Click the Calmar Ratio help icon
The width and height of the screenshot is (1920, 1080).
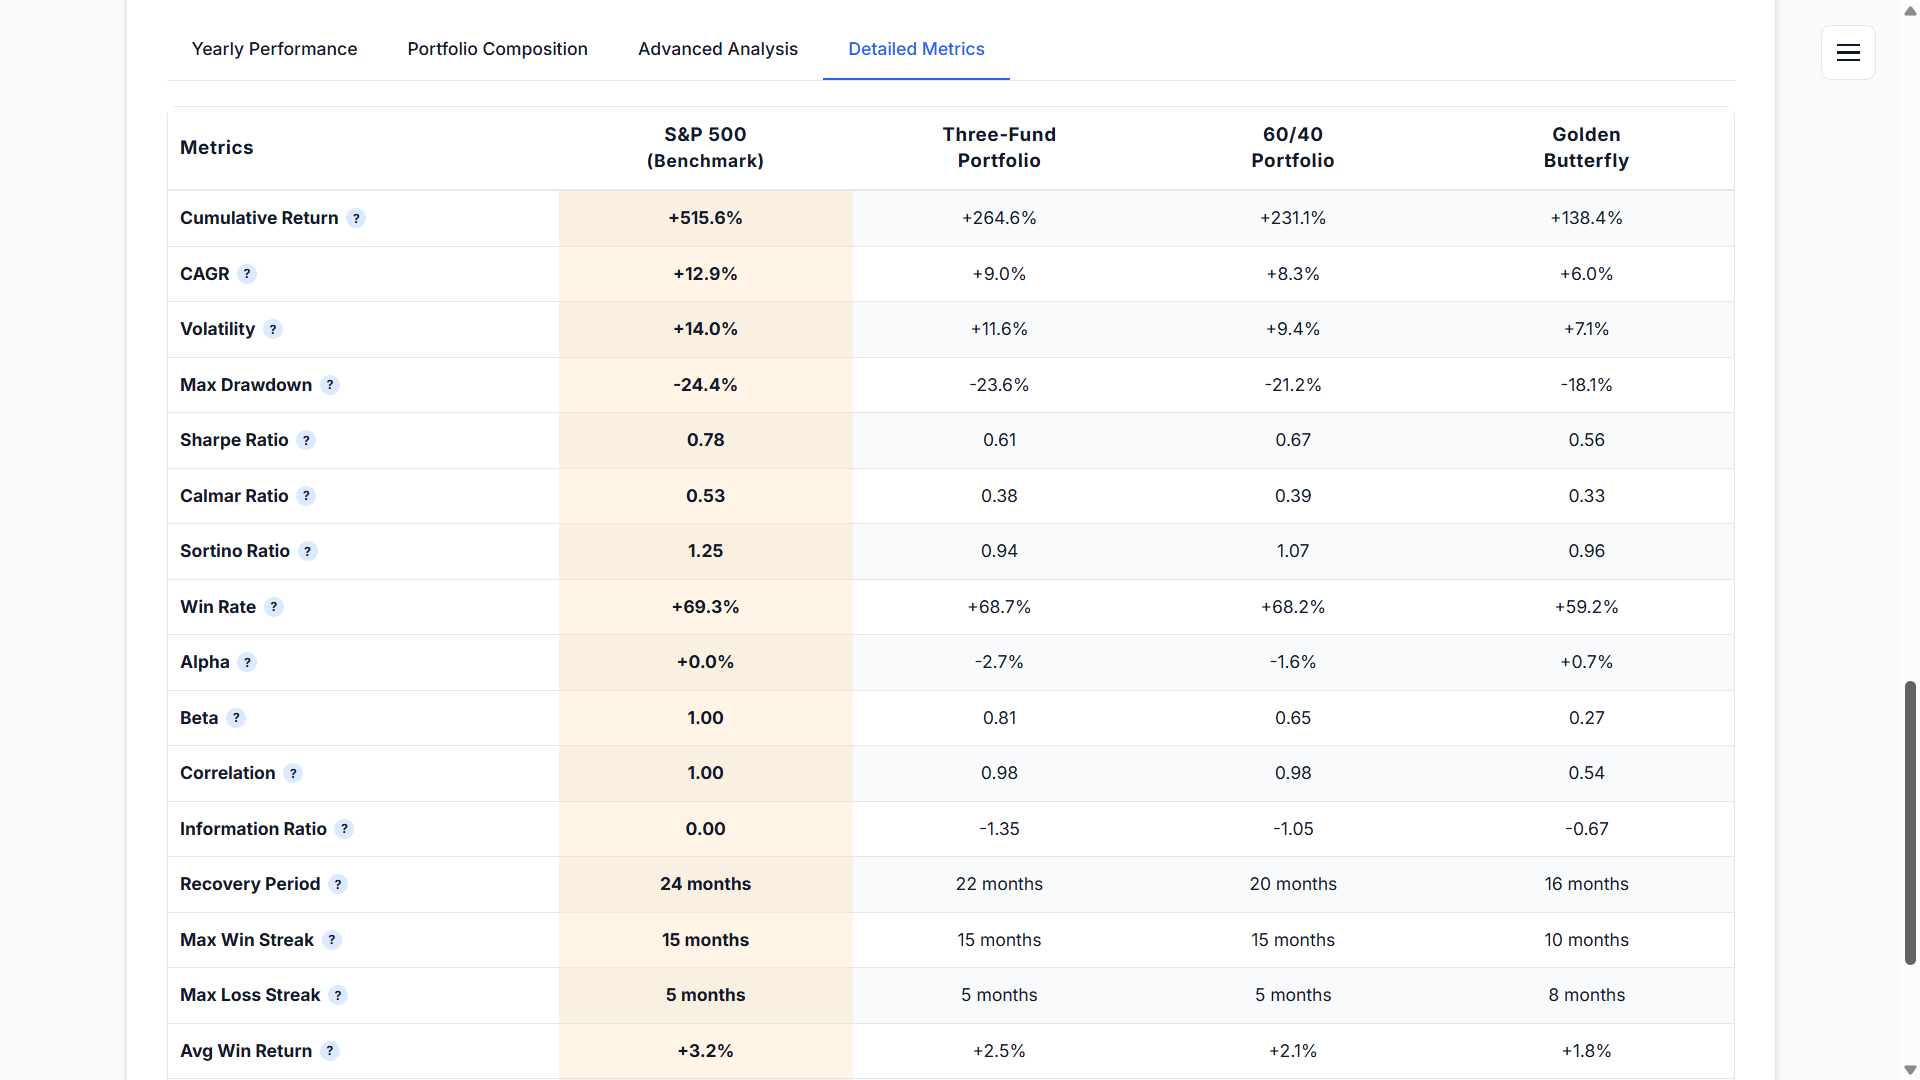tap(306, 496)
